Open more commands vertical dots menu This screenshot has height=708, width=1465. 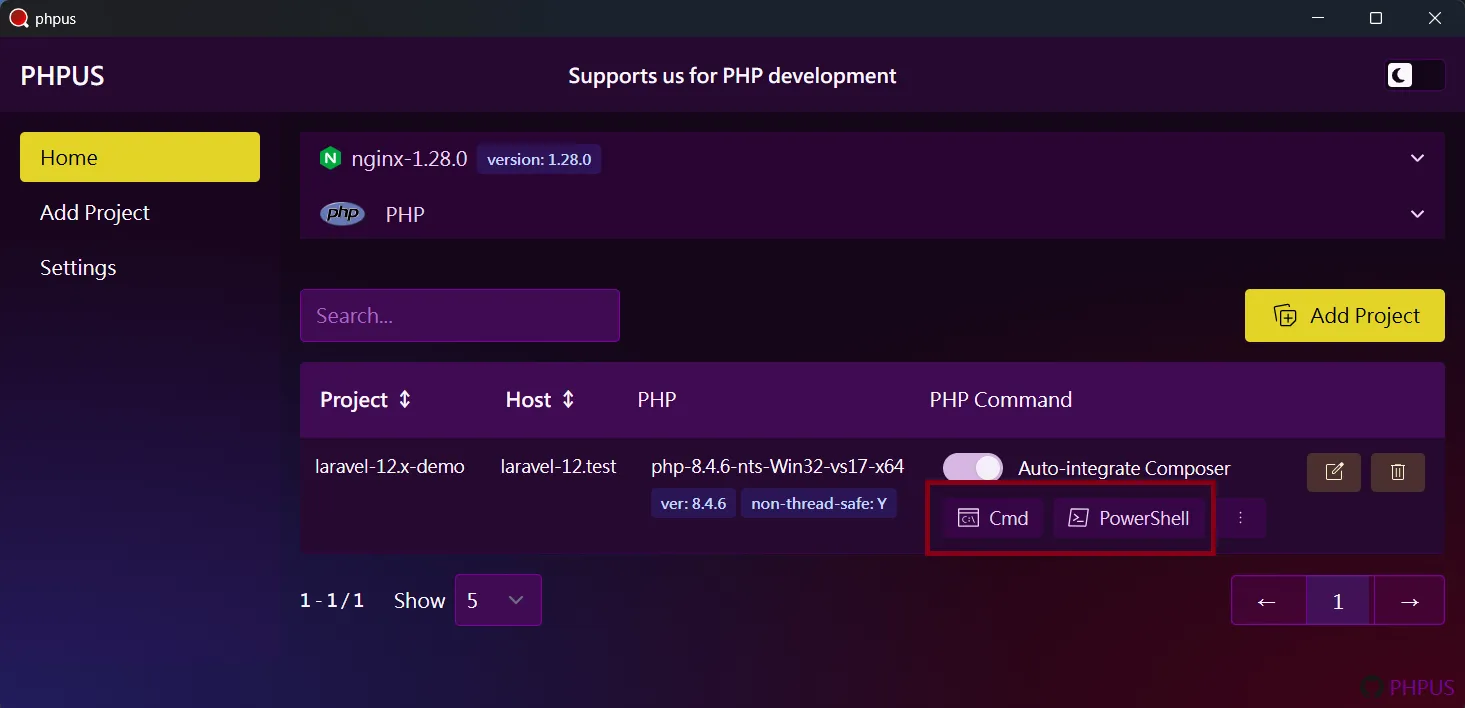pos(1240,518)
